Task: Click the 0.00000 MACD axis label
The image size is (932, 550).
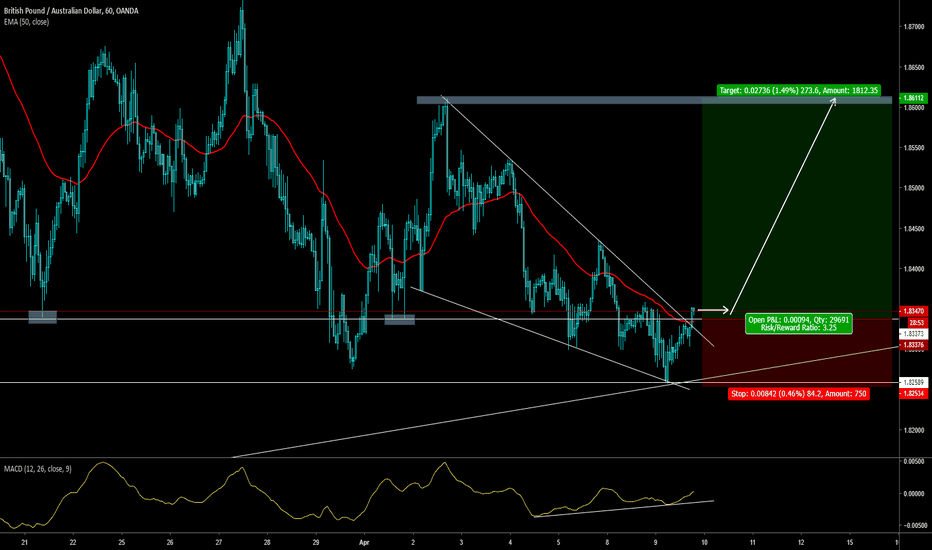Action: (914, 494)
